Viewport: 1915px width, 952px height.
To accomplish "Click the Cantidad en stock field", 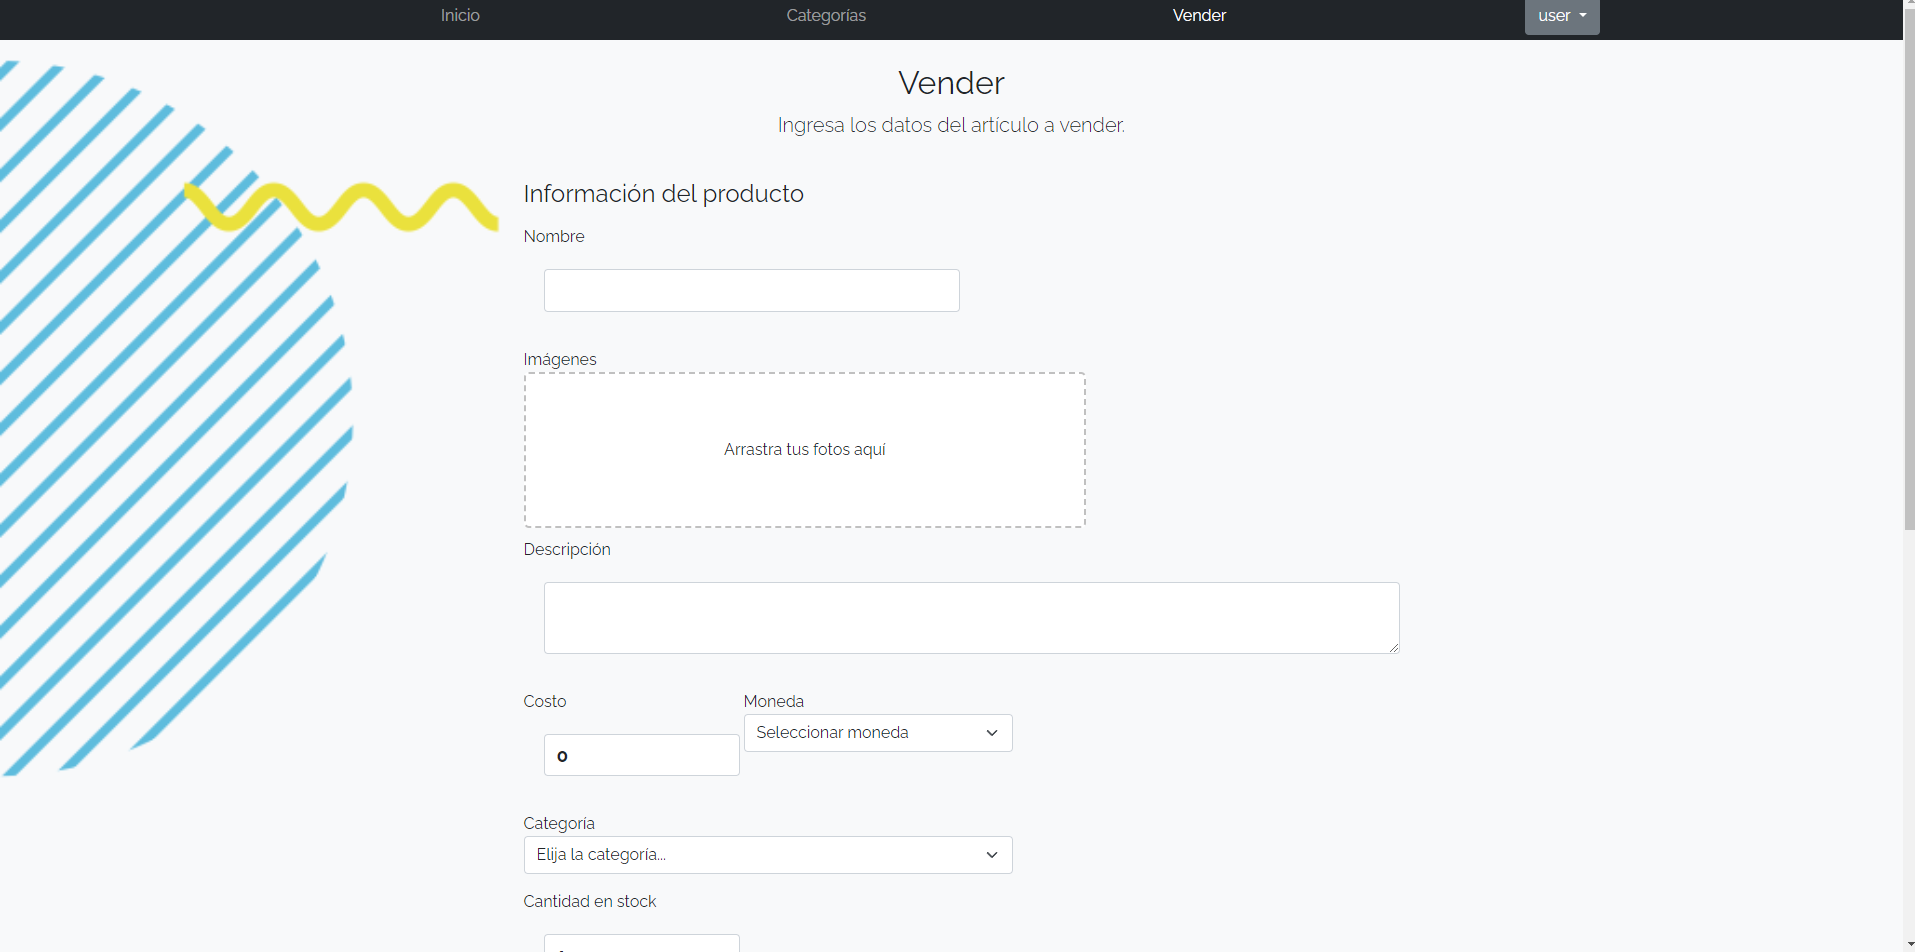I will pos(642,943).
